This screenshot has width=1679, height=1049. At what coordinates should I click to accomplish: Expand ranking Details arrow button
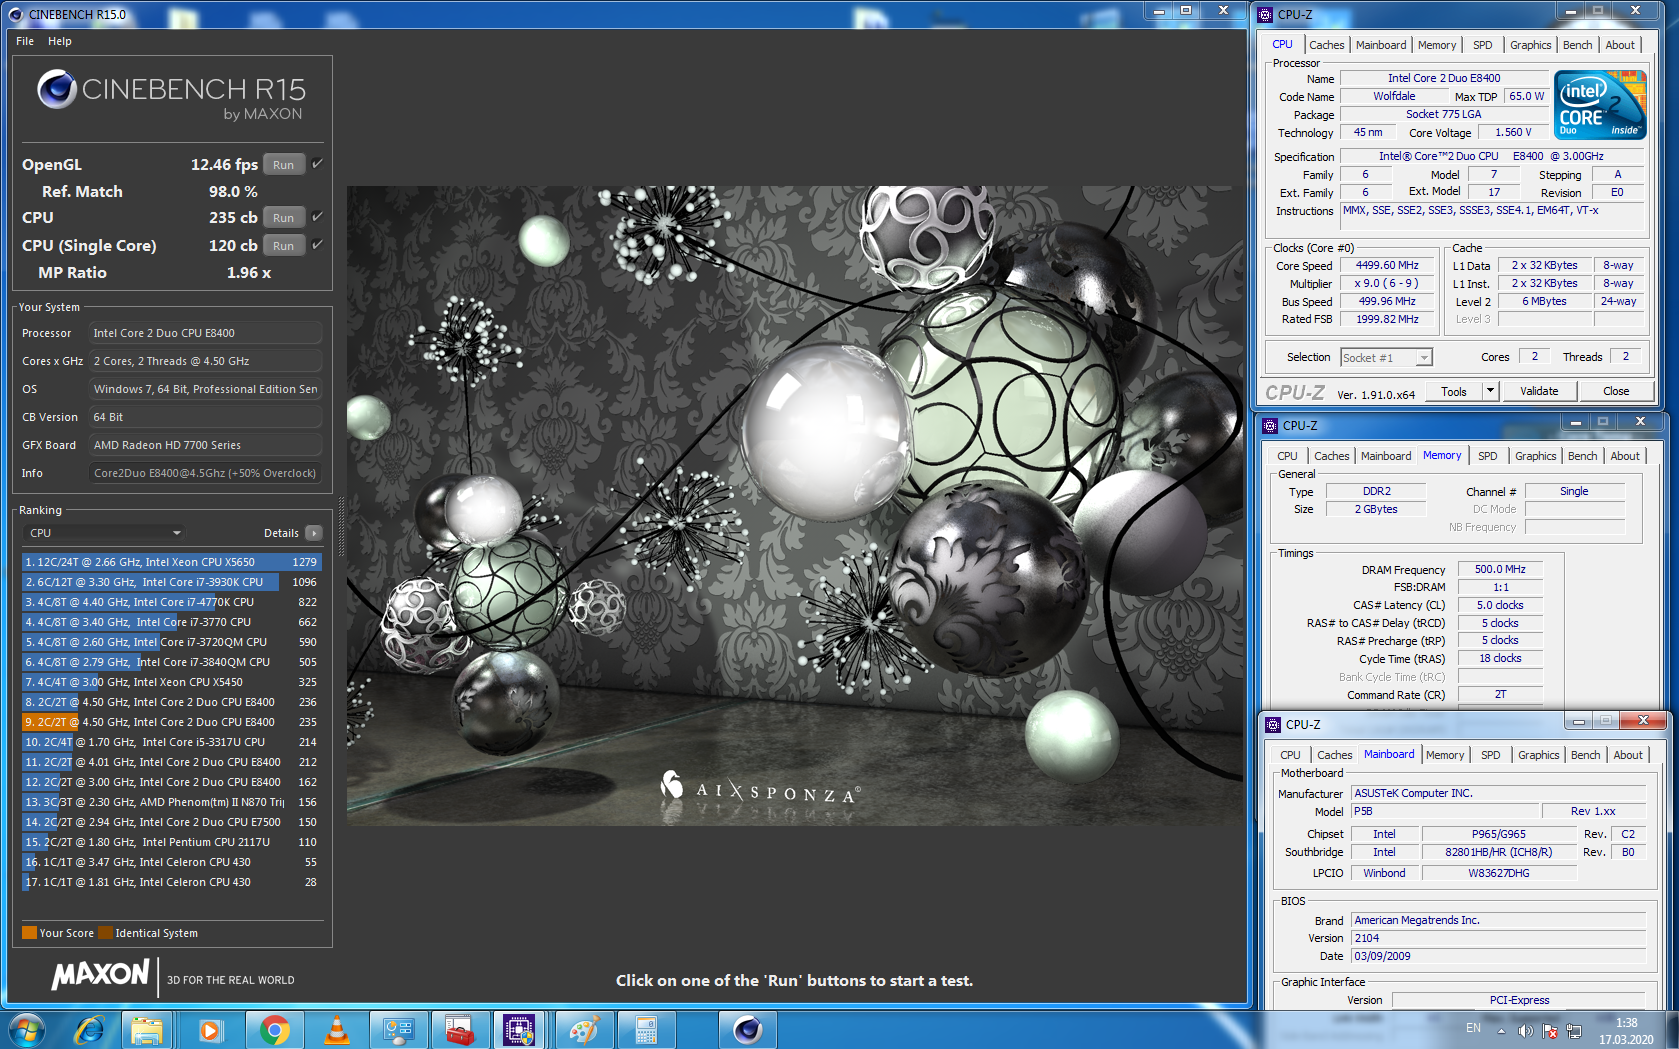(314, 533)
